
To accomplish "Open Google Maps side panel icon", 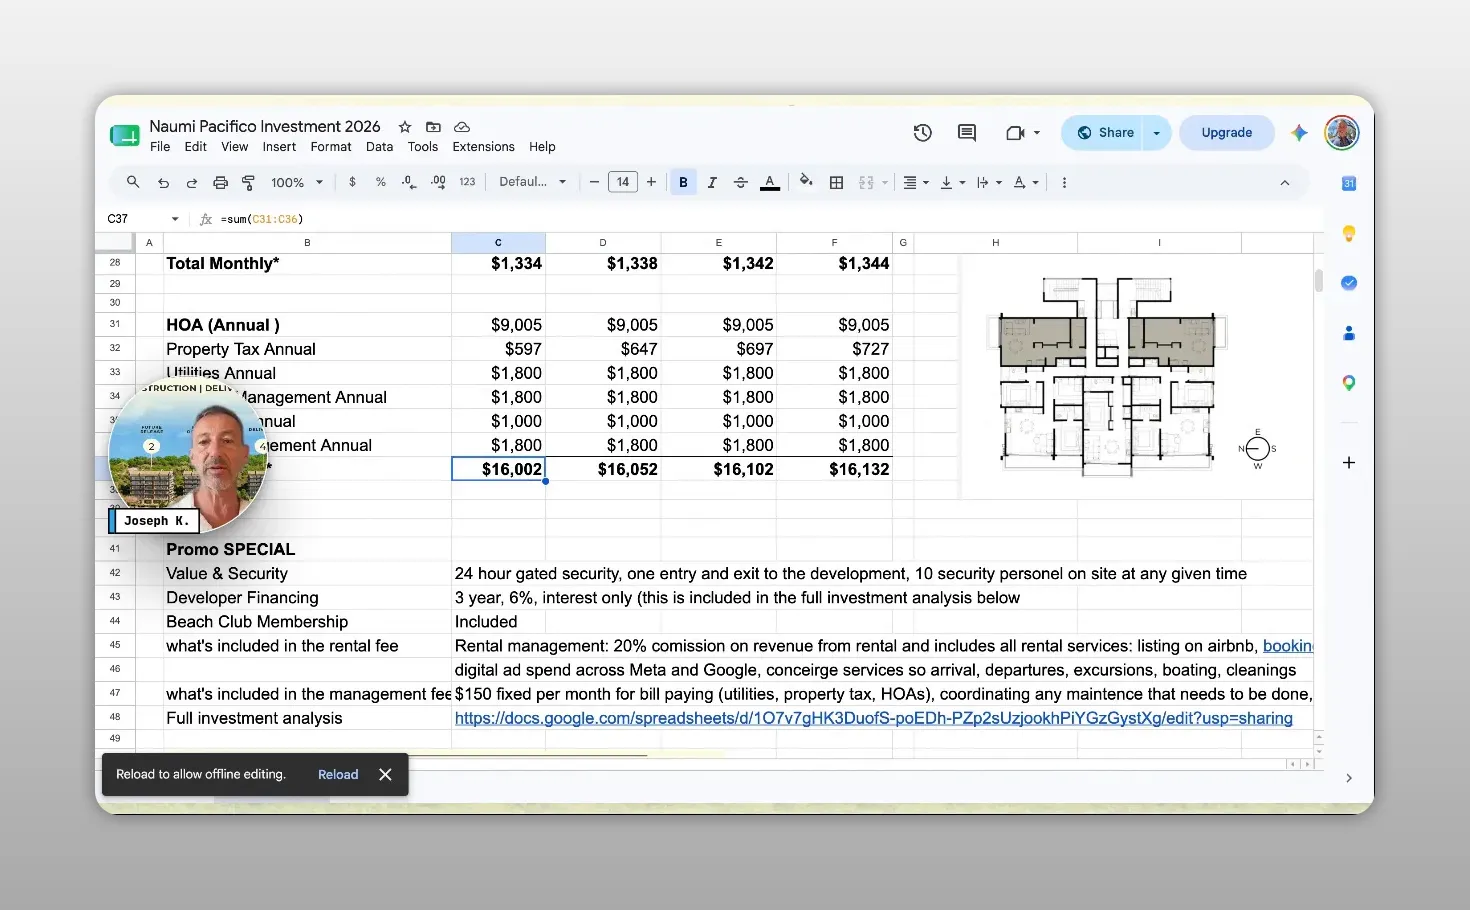I will 1348,383.
